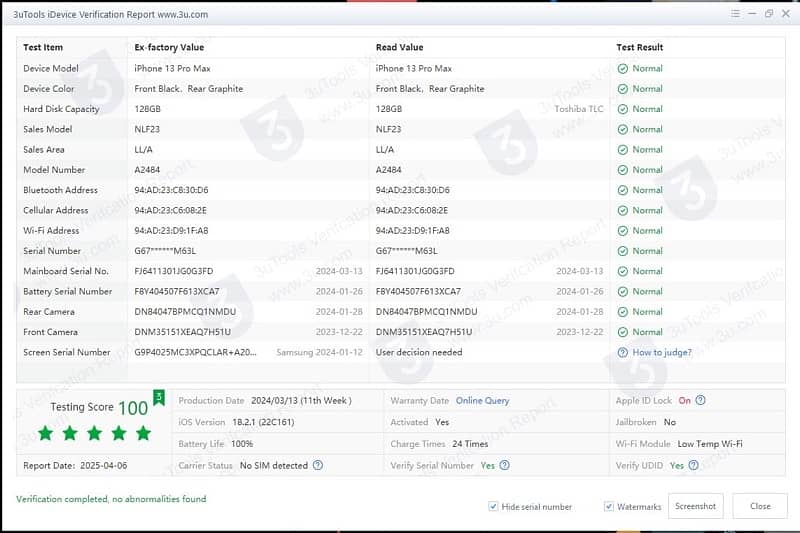
Task: Toggle the Hide serial number checkbox
Action: (493, 506)
